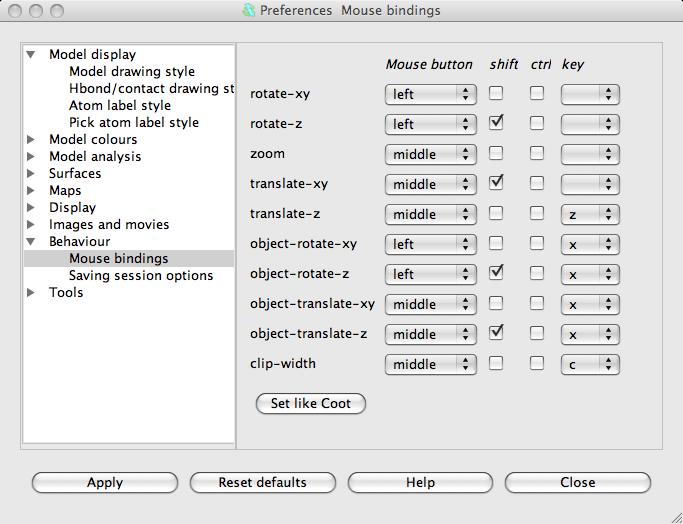This screenshot has width=683, height=524.
Task: Uncheck shift for translate-xy
Action: pos(496,183)
